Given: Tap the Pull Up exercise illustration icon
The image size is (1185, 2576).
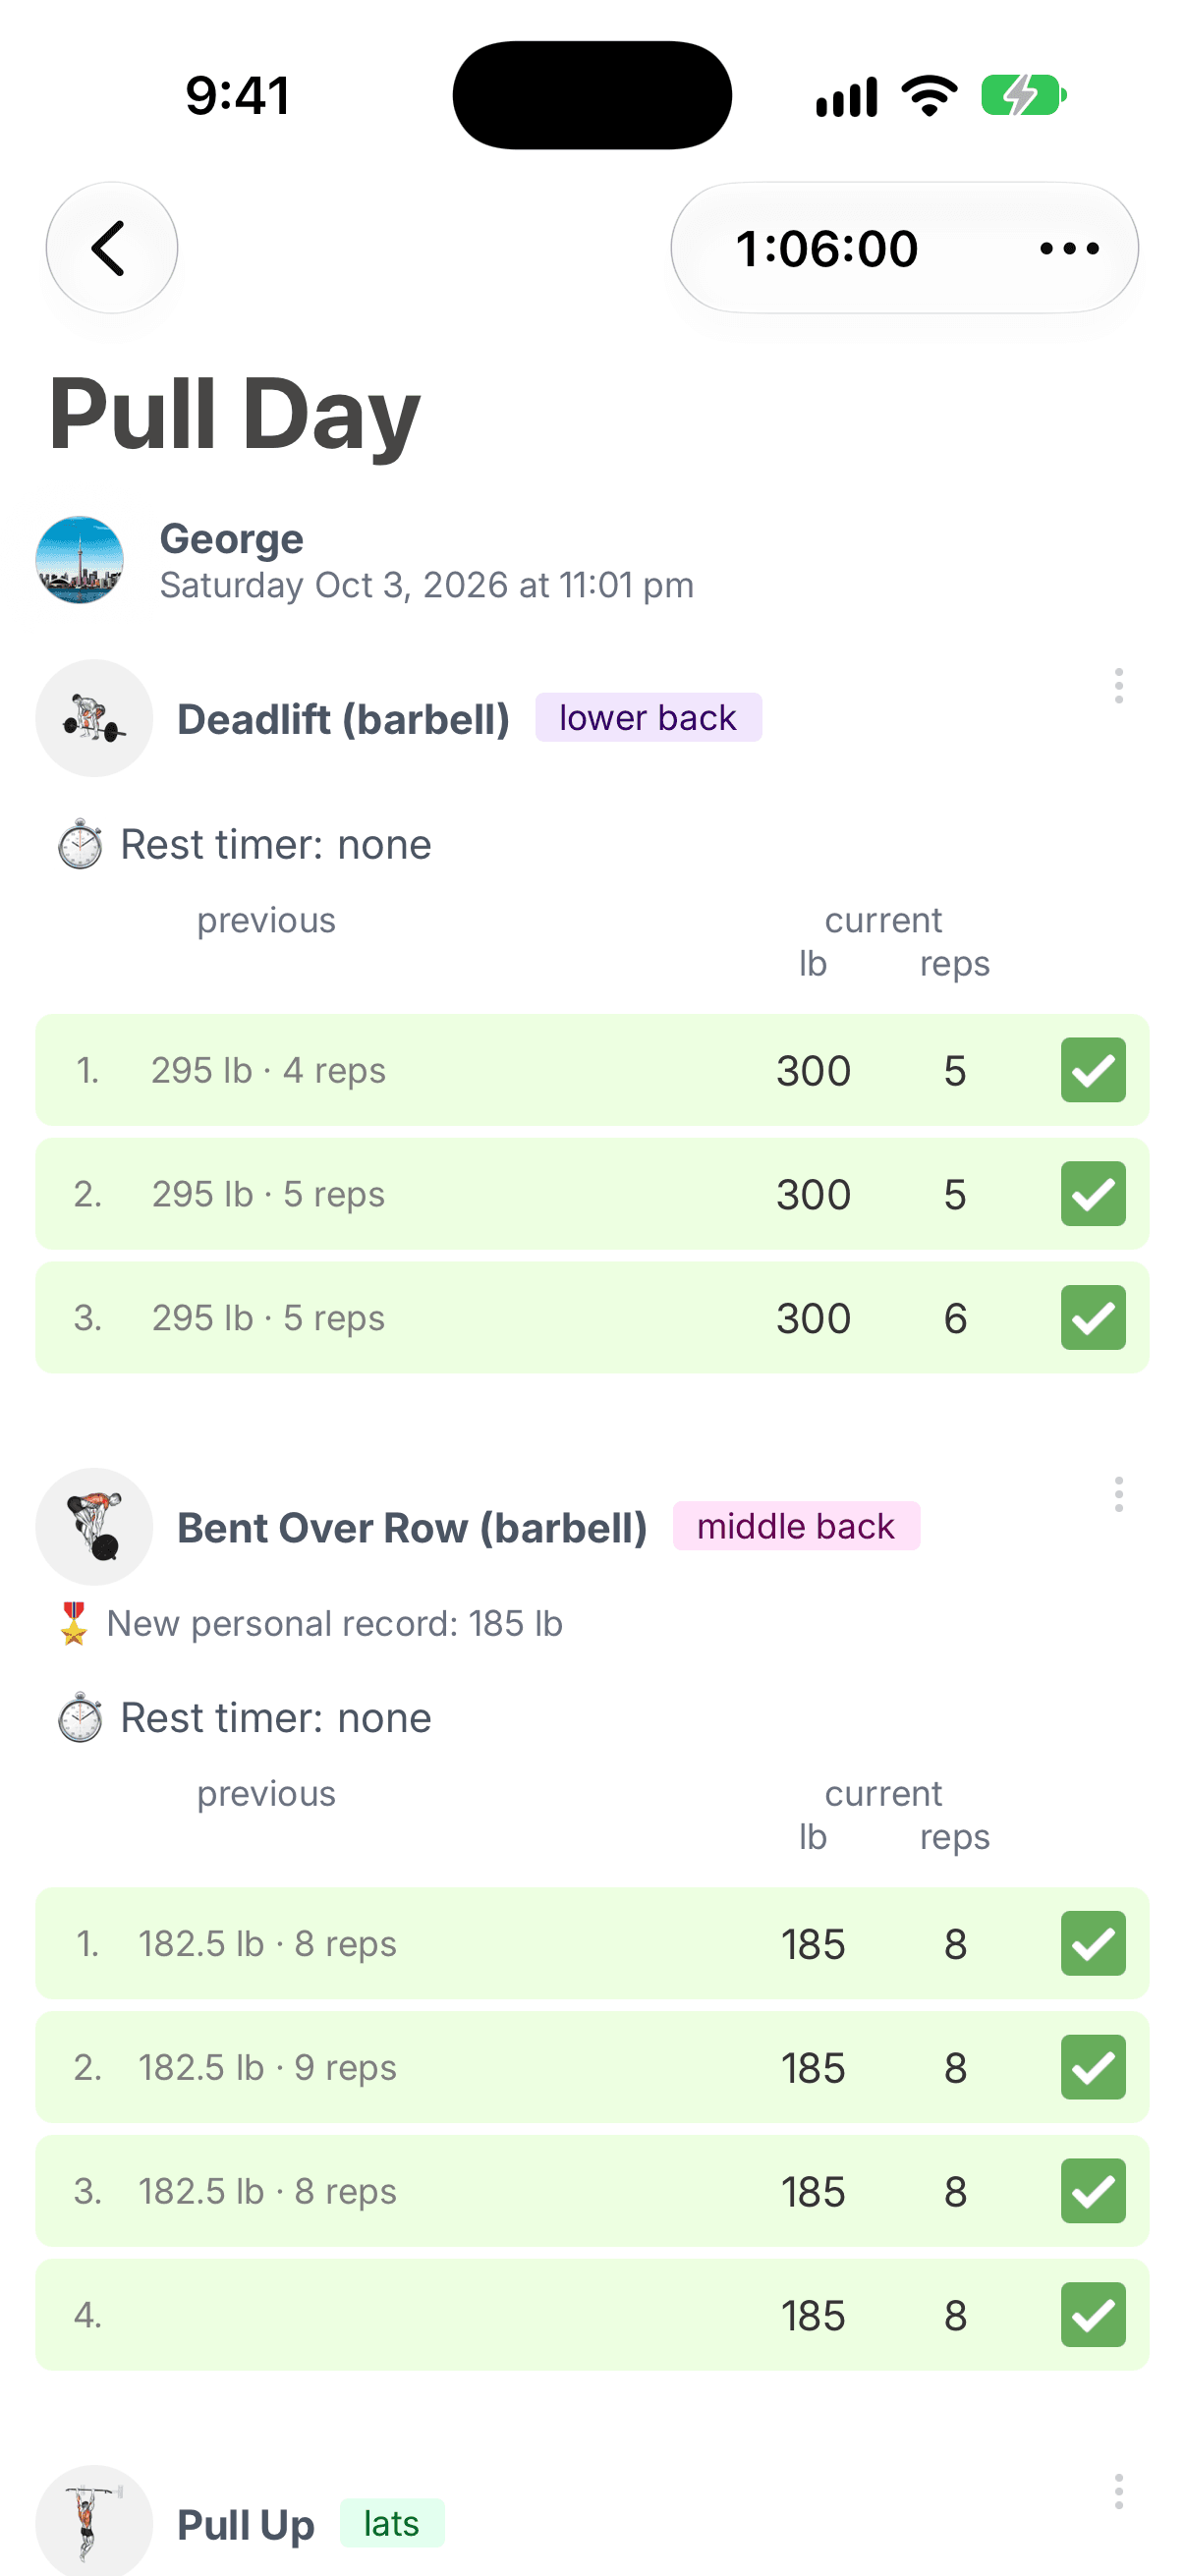Looking at the screenshot, I should pos(94,2520).
